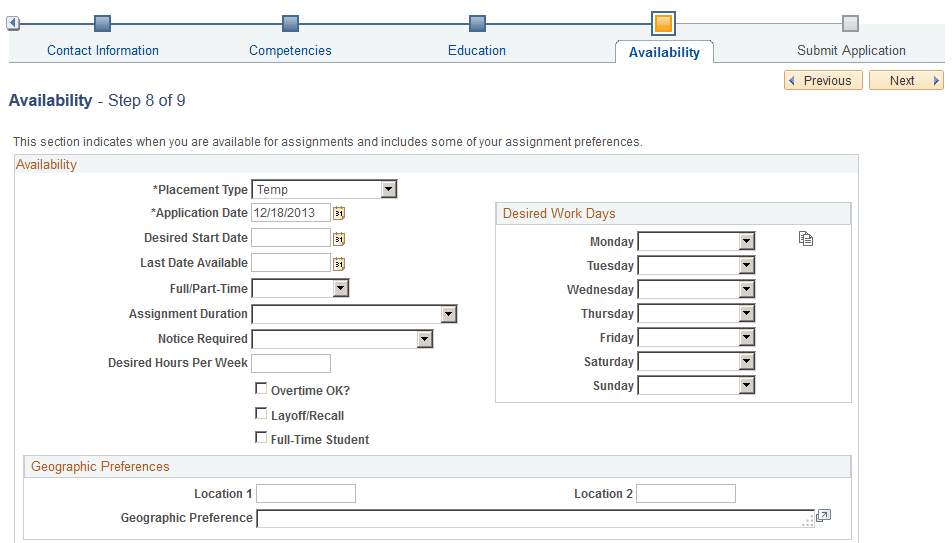The image size is (952, 543).
Task: Click the copy icon beside Monday
Action: pos(806,239)
